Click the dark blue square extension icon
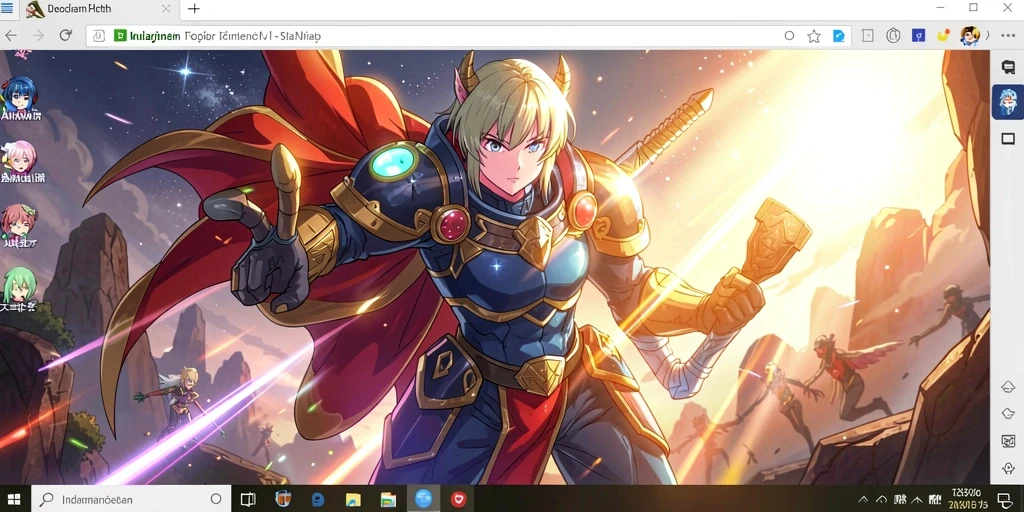The image size is (1024, 512). coord(919,36)
